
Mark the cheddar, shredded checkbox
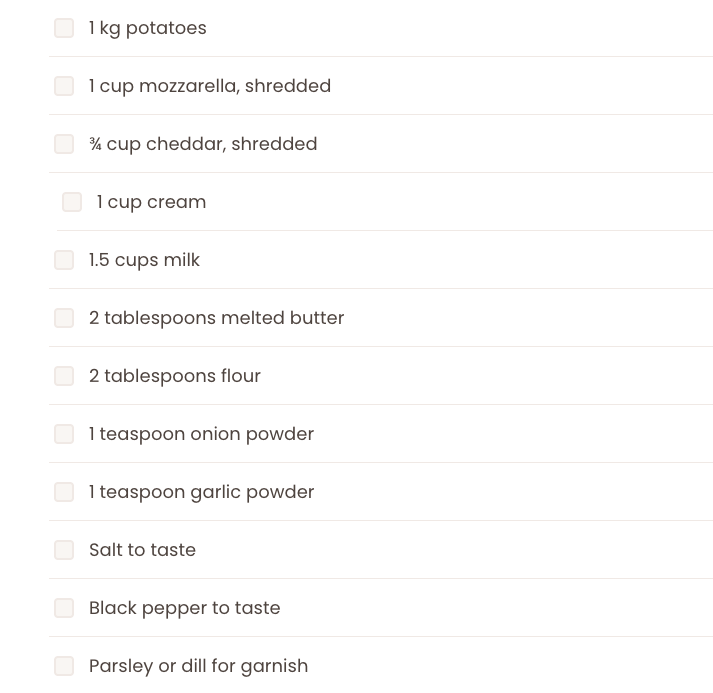[x=64, y=144]
